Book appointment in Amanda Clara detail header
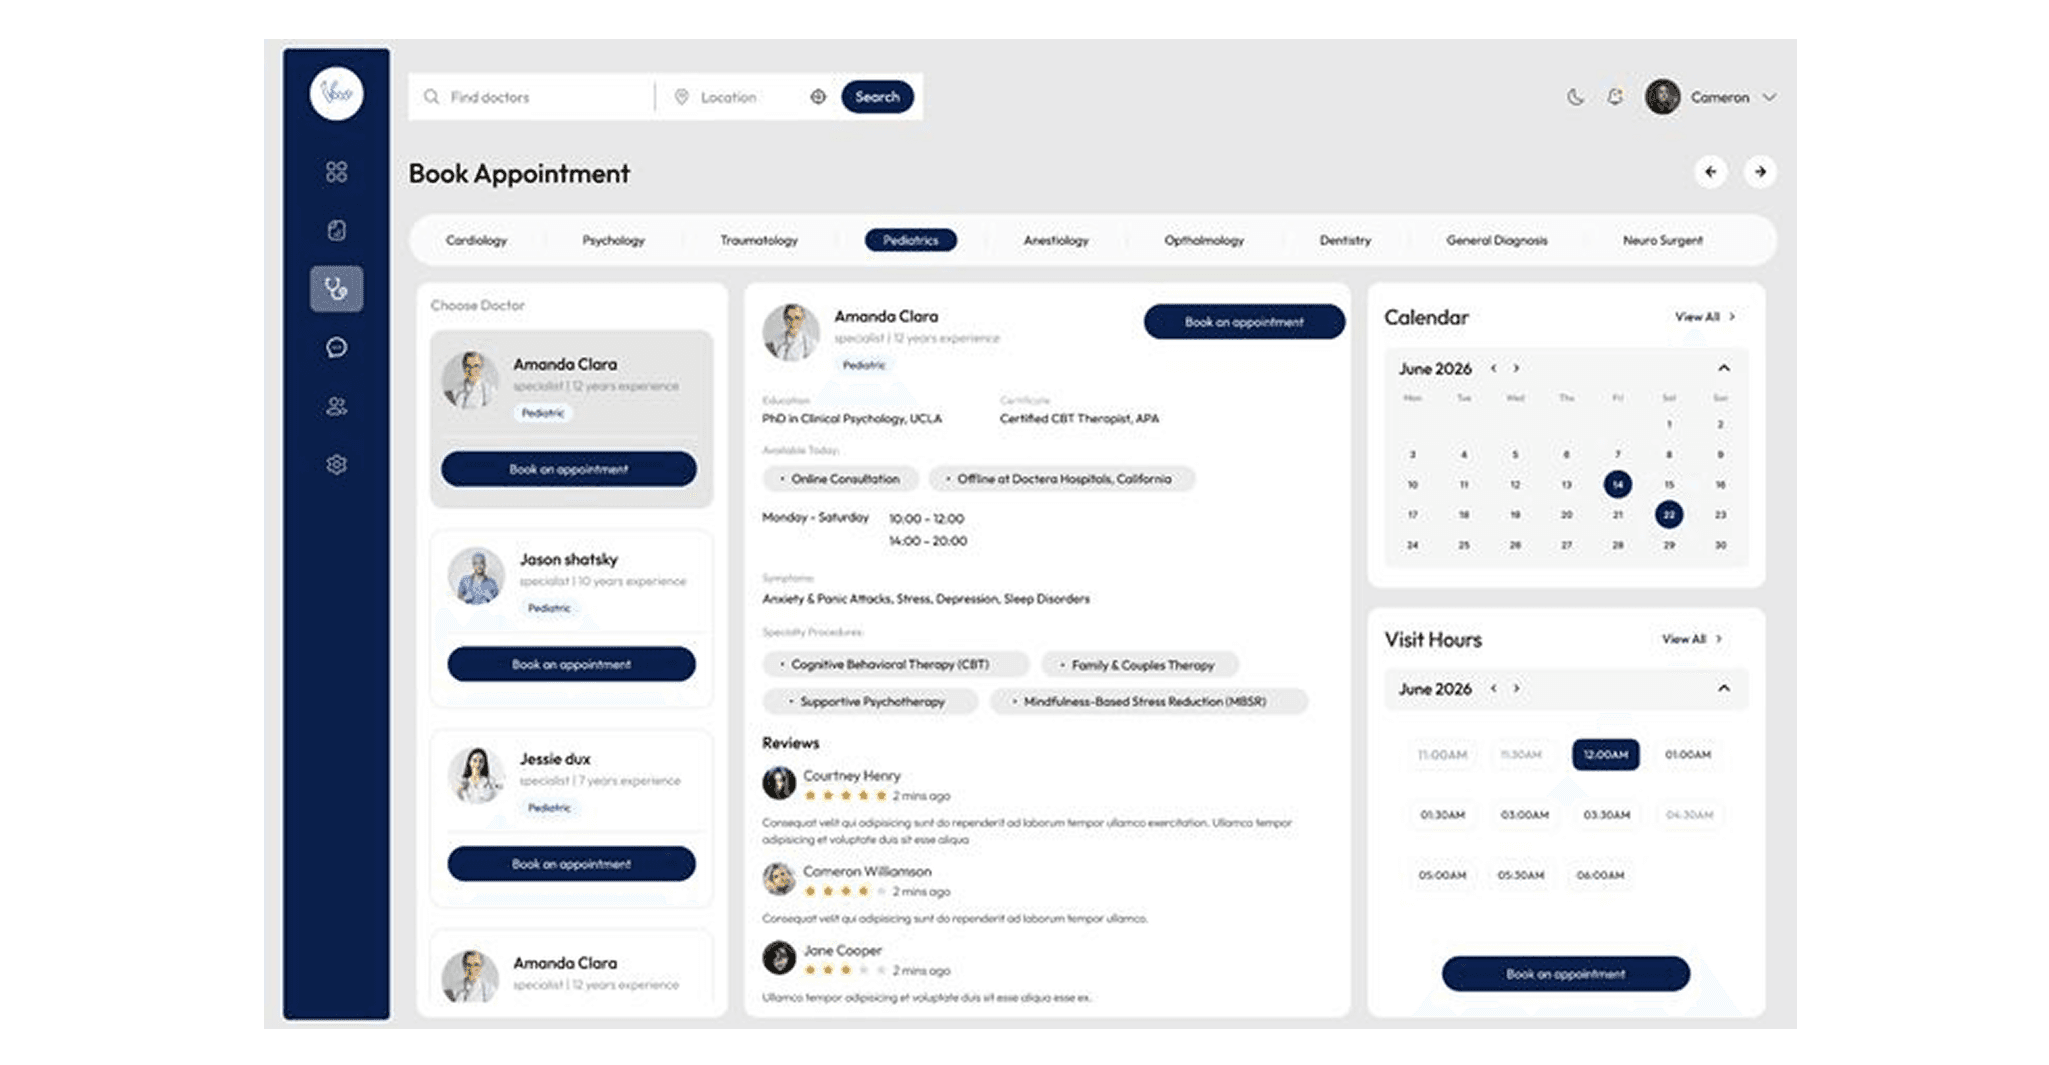 pos(1244,322)
